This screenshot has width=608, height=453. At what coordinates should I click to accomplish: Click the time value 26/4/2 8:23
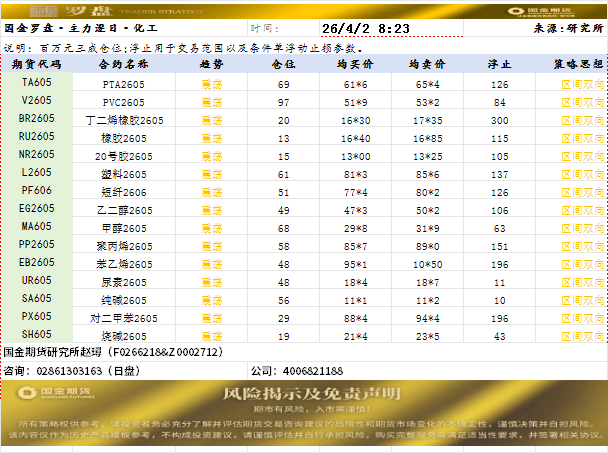coord(366,28)
